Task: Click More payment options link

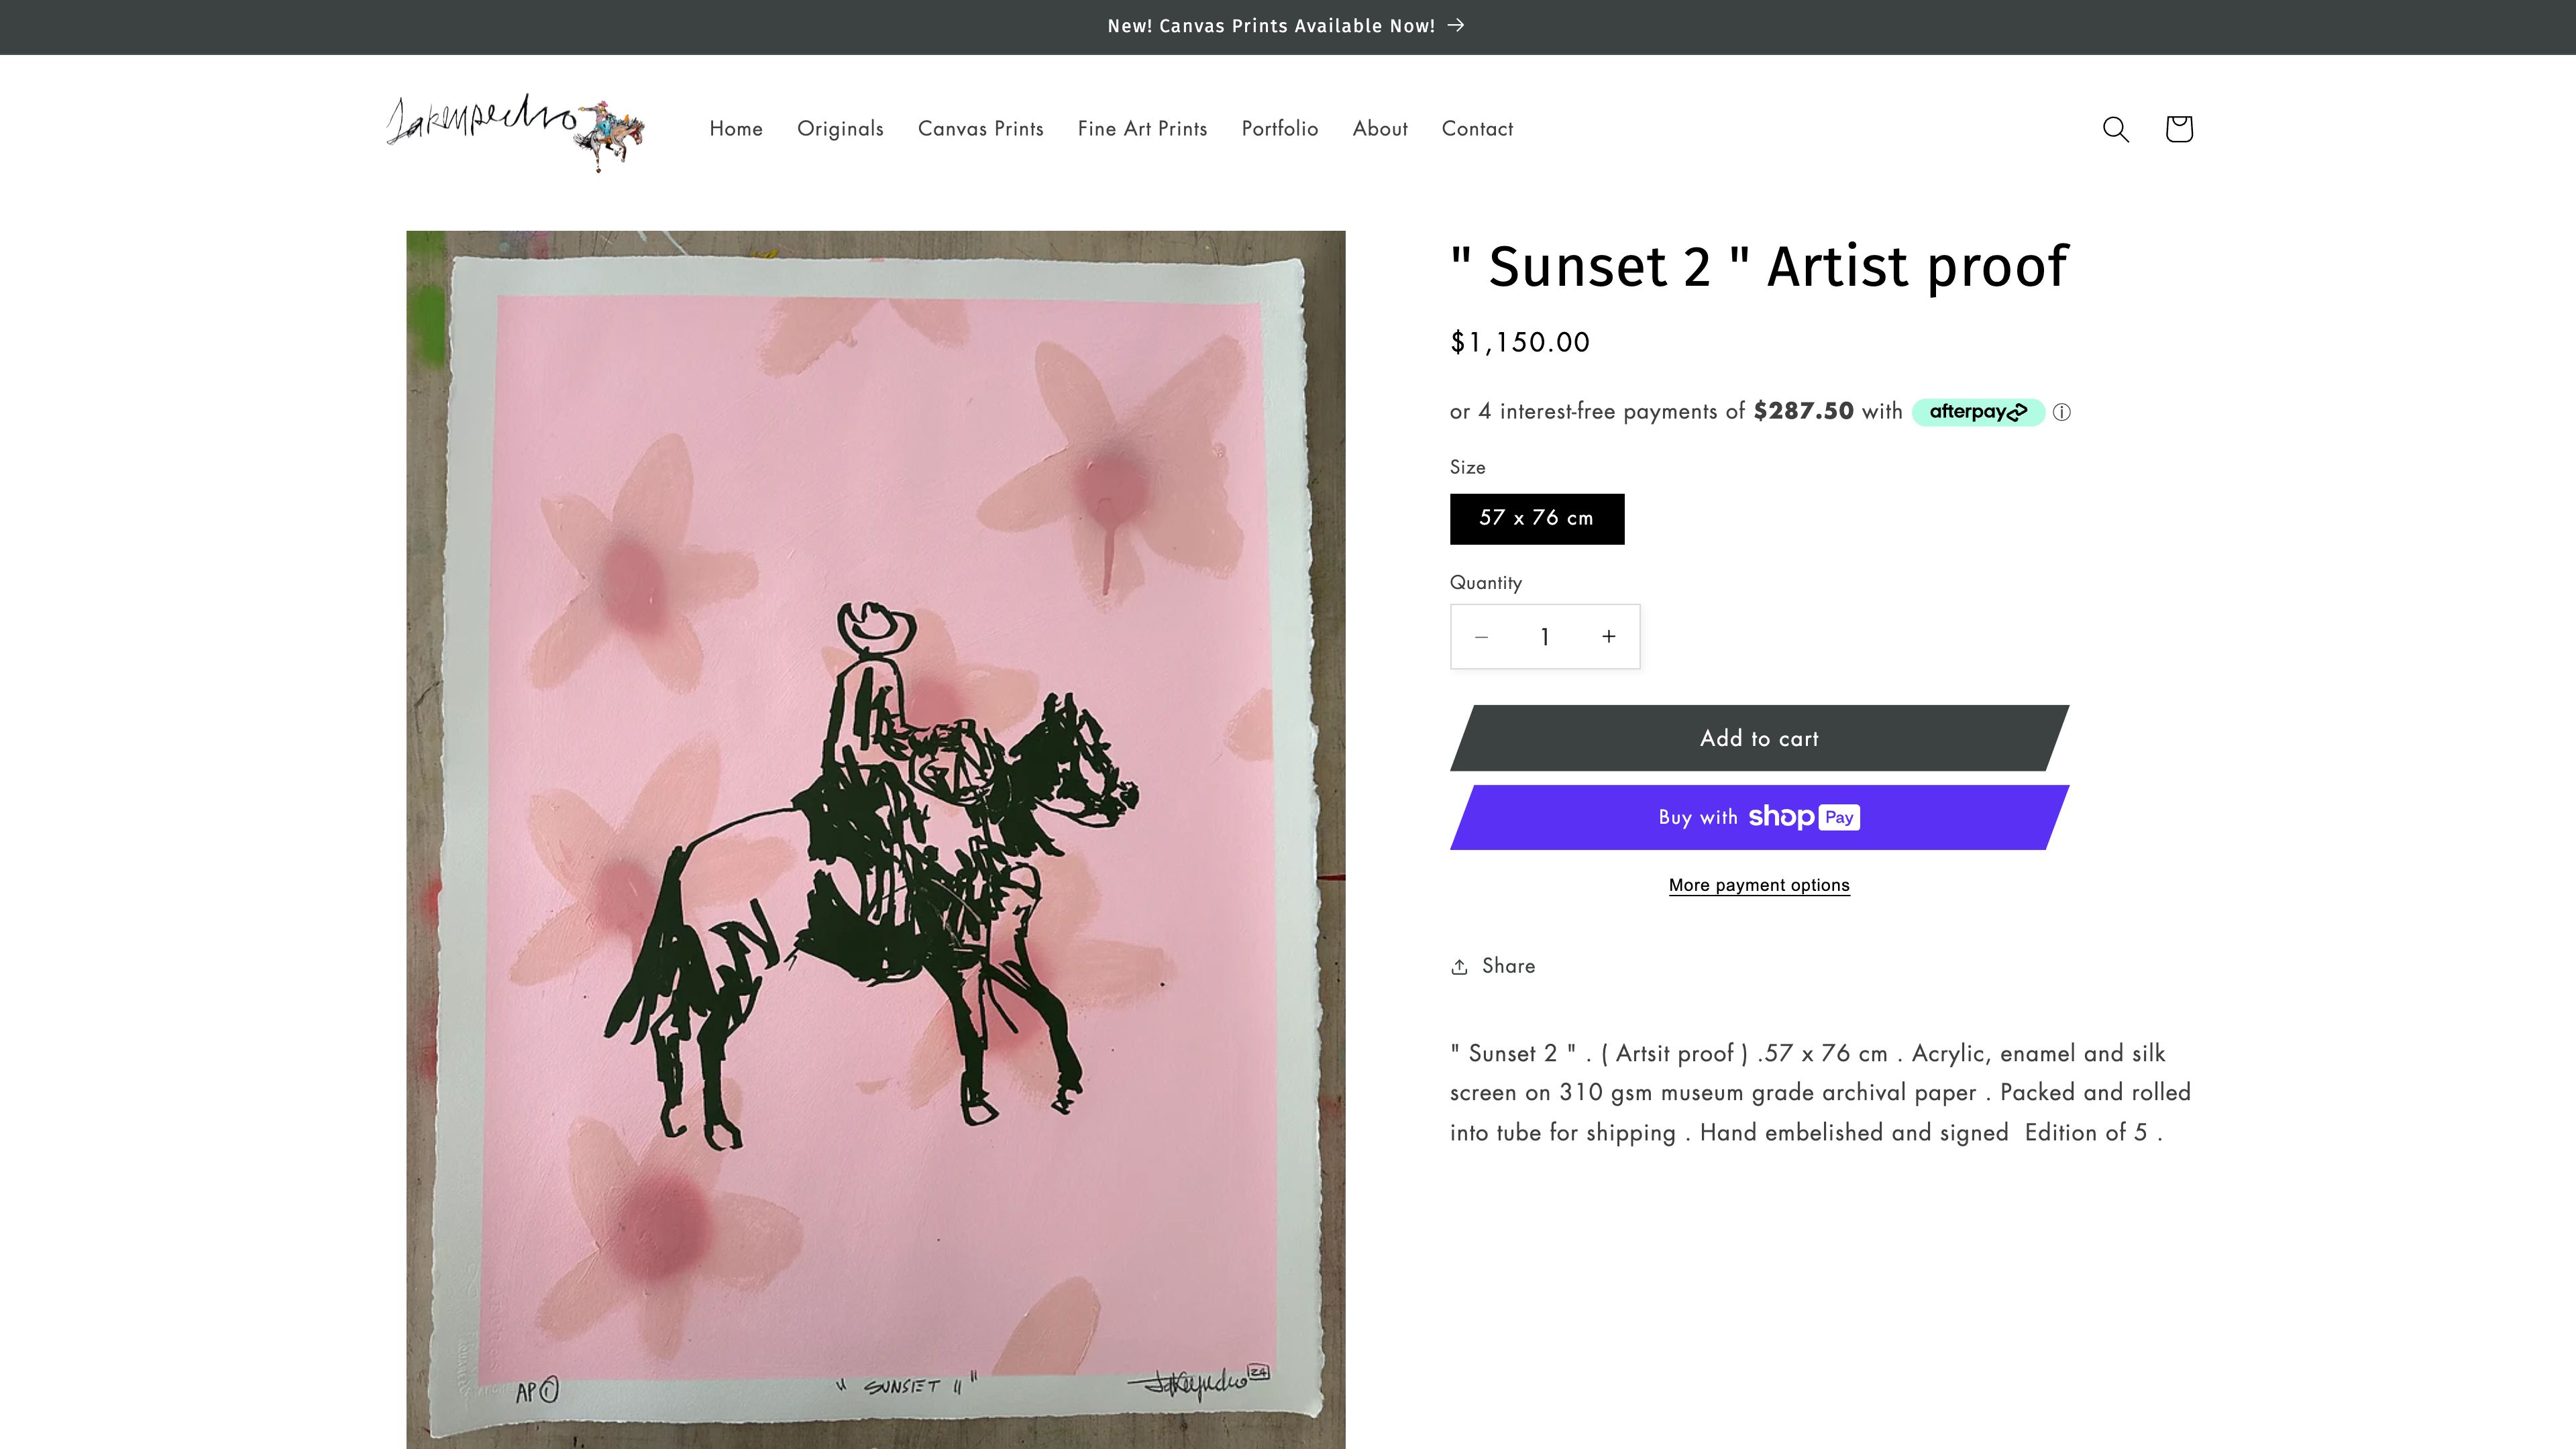Action: point(1758,885)
